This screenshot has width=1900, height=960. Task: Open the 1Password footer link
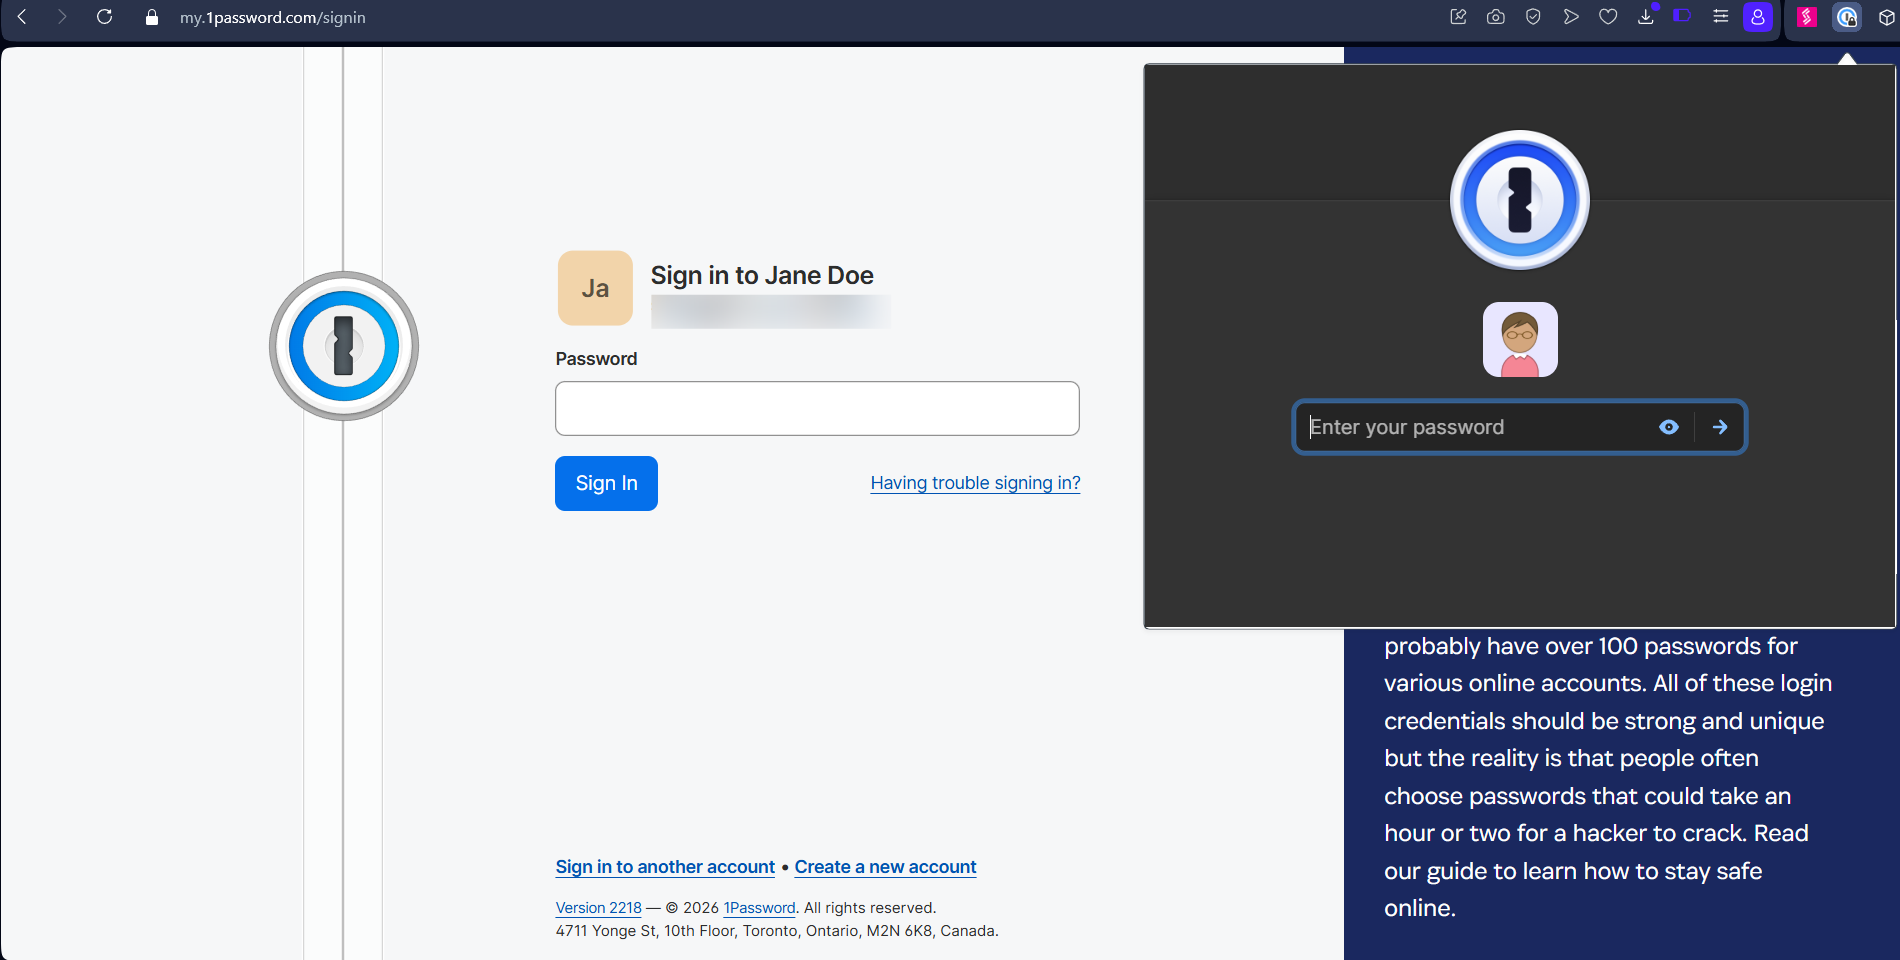pyautogui.click(x=760, y=908)
